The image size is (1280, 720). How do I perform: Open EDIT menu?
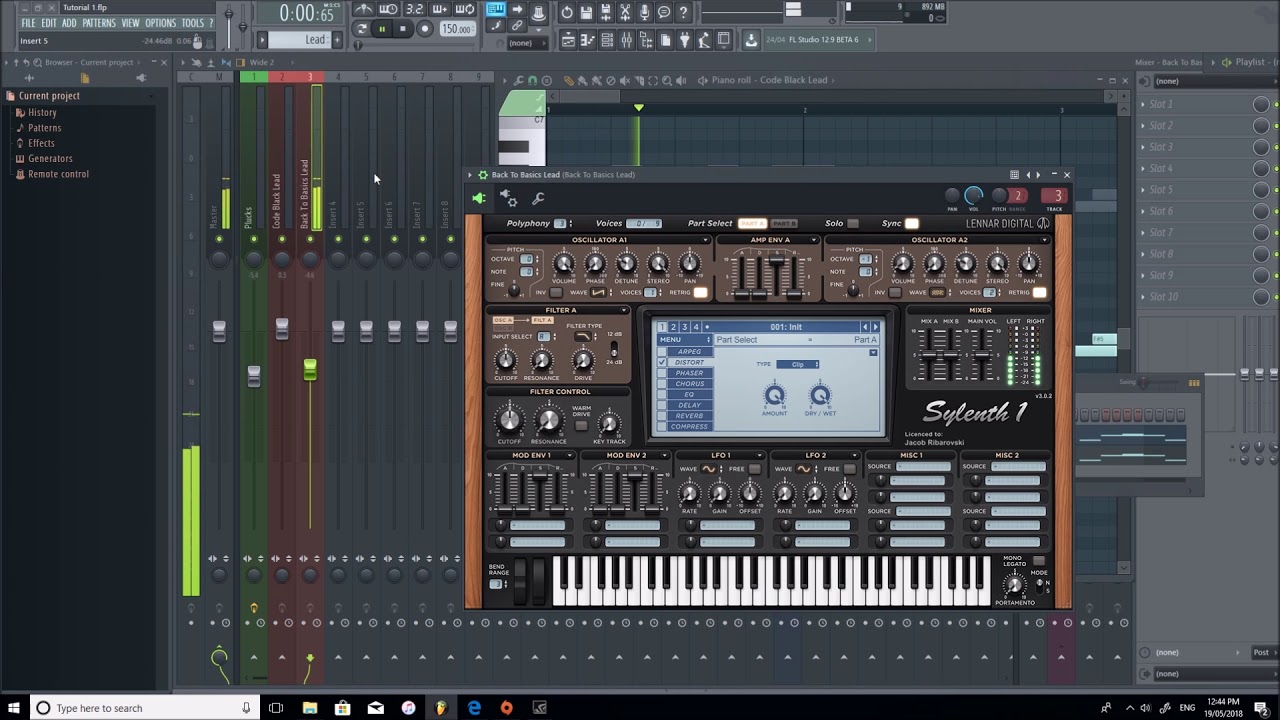point(48,23)
